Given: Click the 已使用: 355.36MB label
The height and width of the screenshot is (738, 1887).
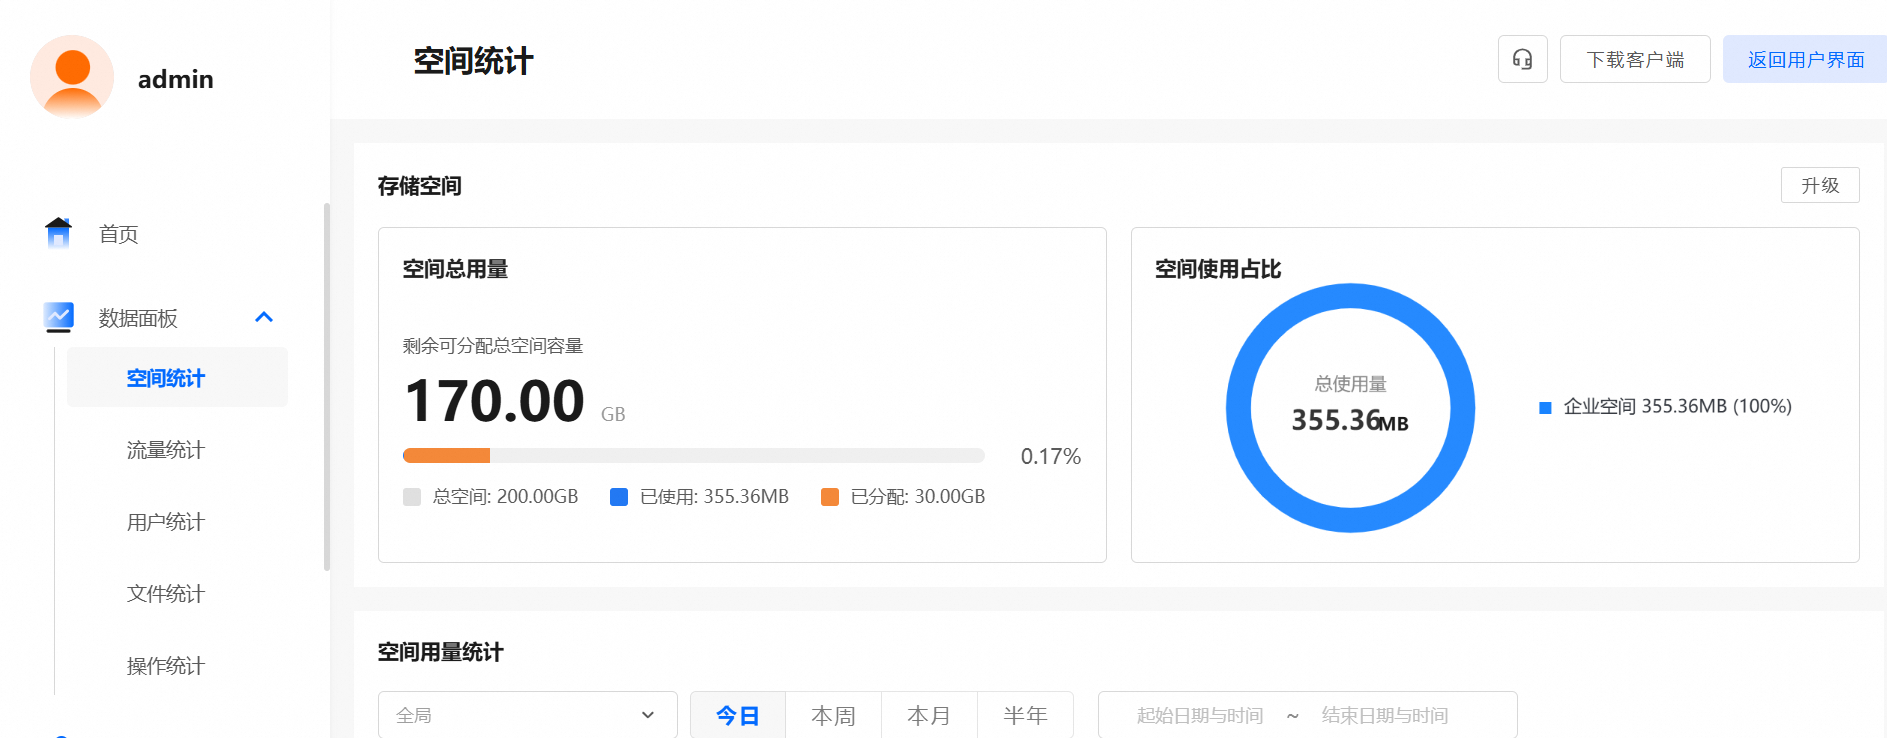Looking at the screenshot, I should (x=714, y=497).
